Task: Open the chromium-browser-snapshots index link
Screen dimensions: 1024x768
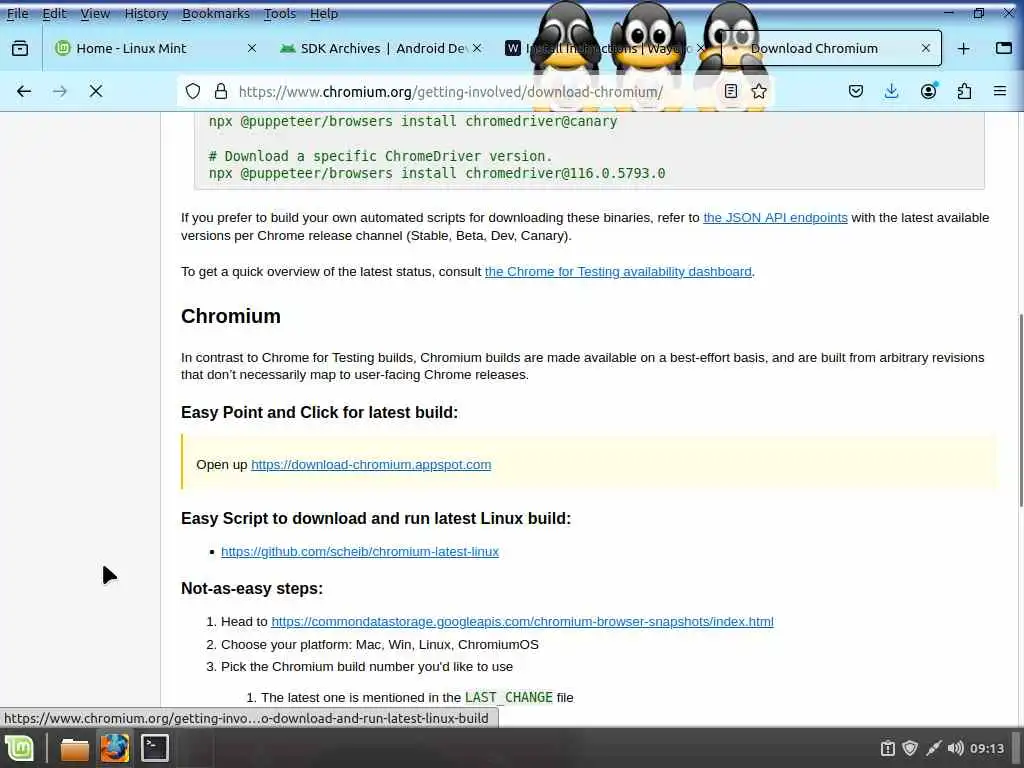Action: [x=522, y=622]
